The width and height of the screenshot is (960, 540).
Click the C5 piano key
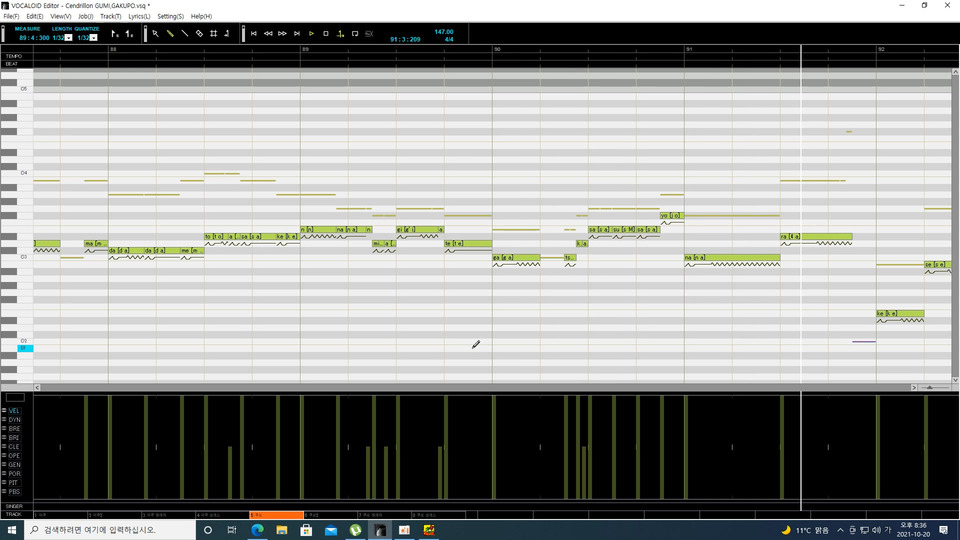(x=24, y=89)
